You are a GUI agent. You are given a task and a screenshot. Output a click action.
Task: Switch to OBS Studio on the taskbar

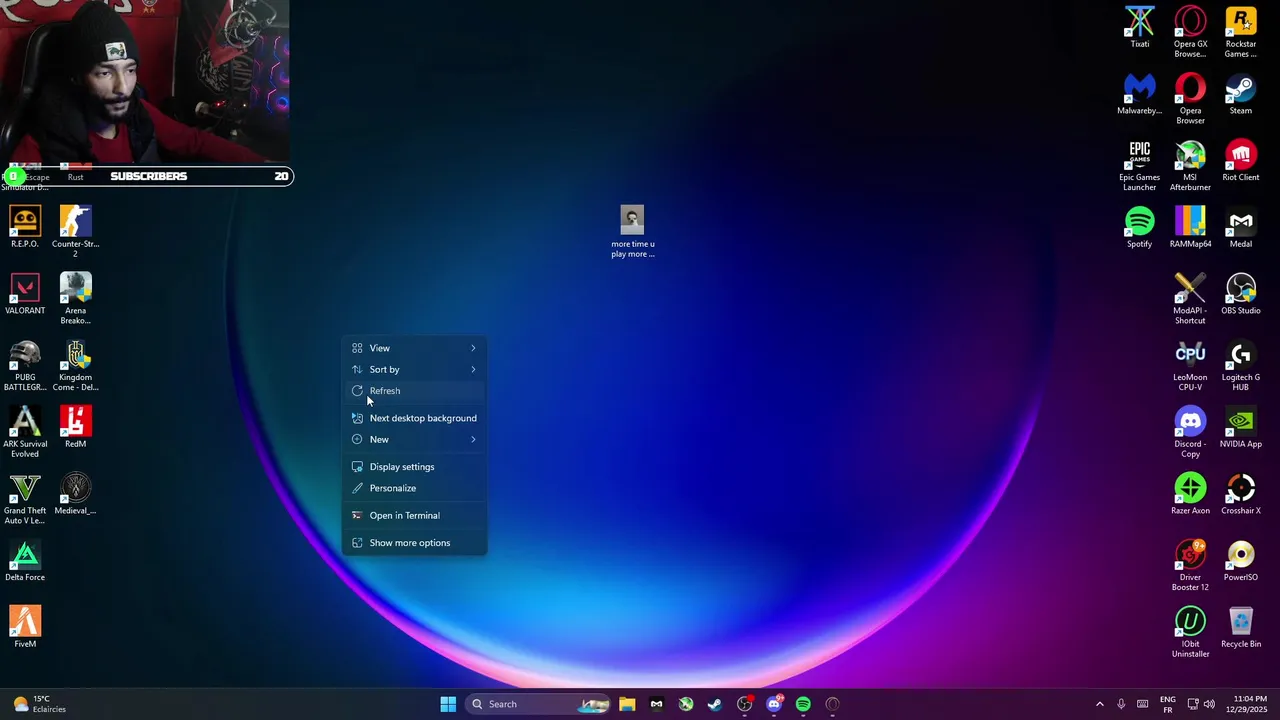(744, 704)
